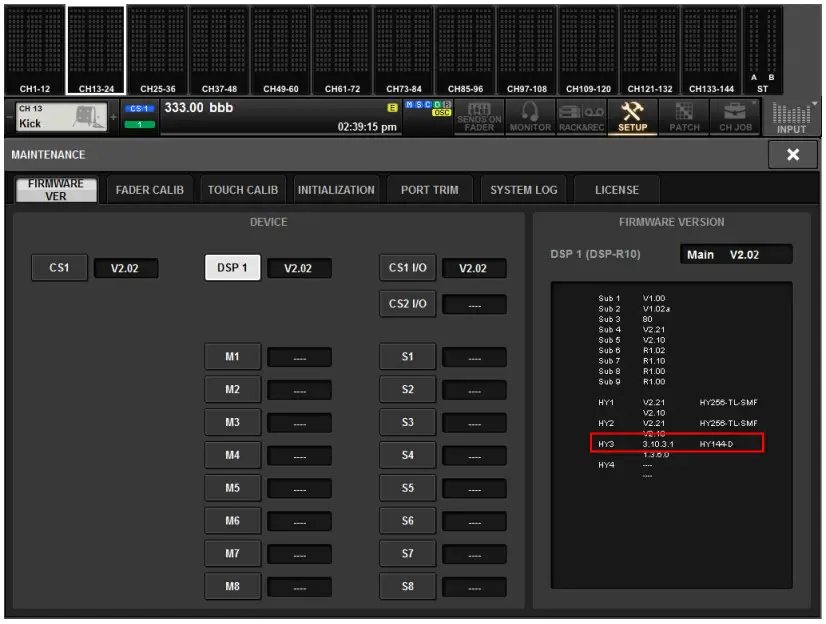Select the CH13-24 meter bank
Viewport: 826px width, 624px height.
[x=96, y=50]
